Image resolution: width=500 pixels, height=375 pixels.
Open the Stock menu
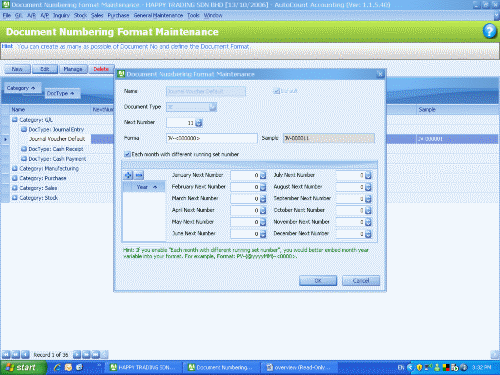click(80, 15)
